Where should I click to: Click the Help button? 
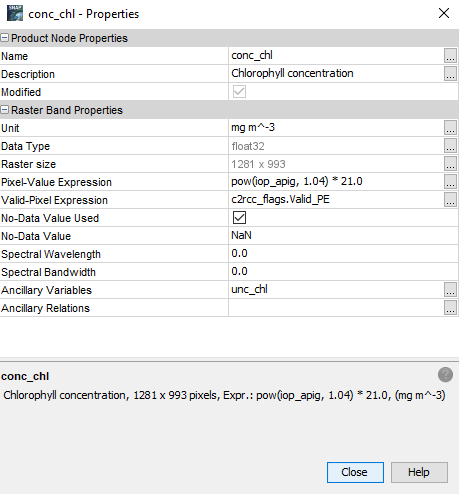click(419, 472)
